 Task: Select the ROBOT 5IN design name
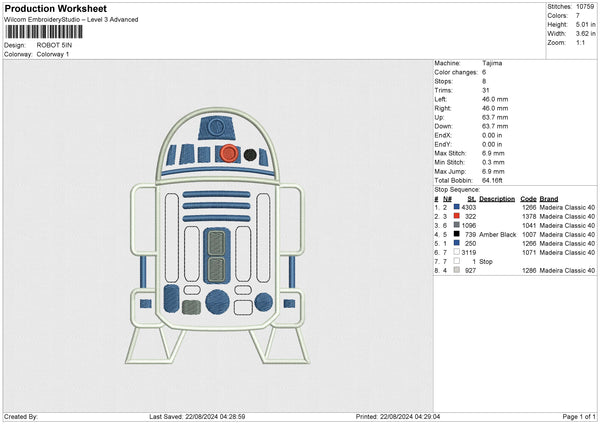coord(53,46)
